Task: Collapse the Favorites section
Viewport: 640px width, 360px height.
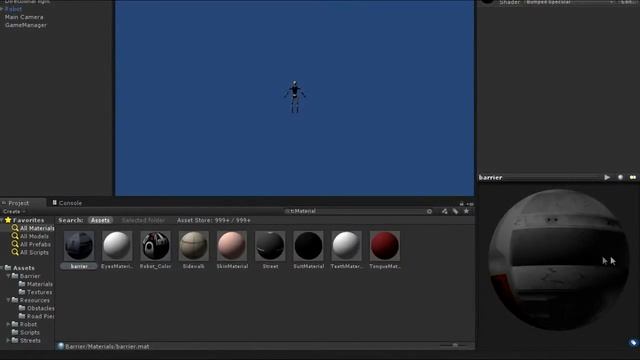Action: (2, 220)
